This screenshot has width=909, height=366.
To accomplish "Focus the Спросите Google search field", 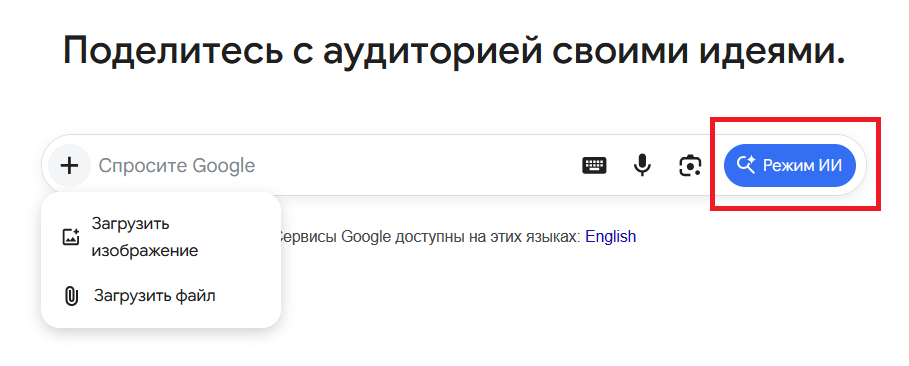I will click(x=336, y=166).
